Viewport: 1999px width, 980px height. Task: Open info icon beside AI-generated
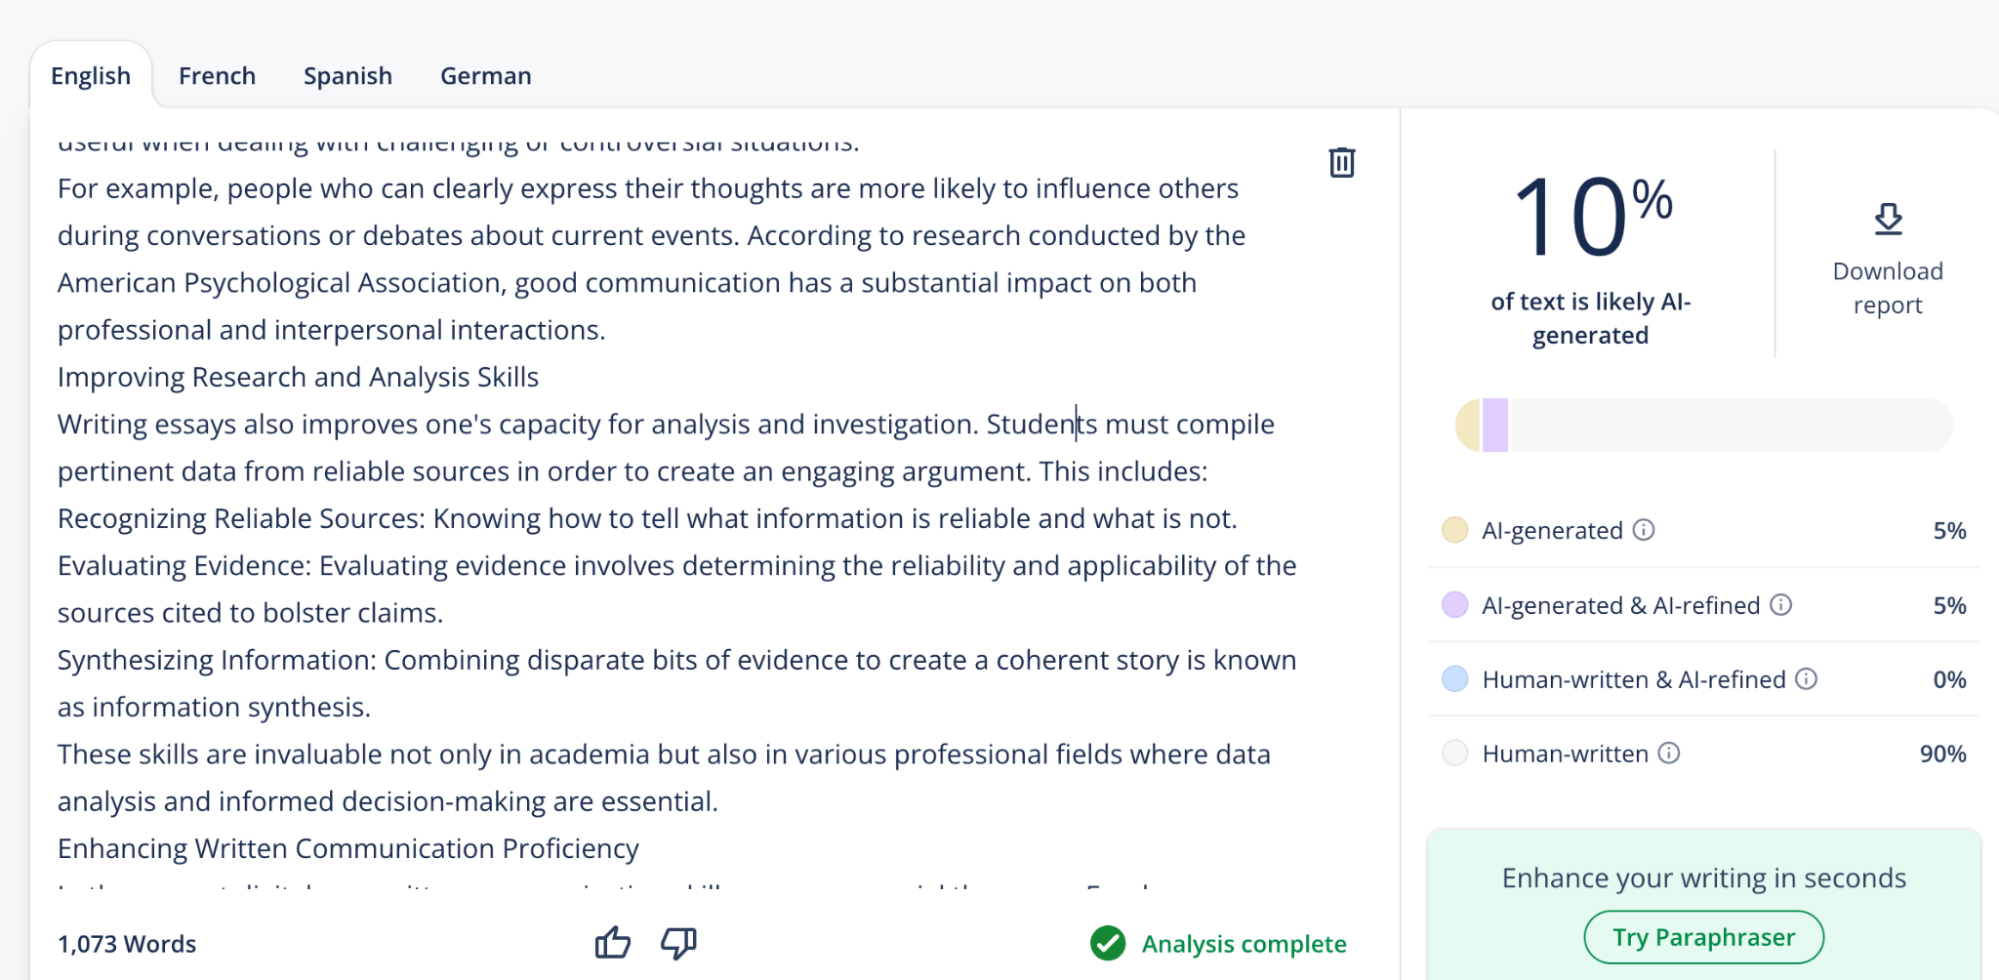(x=1644, y=530)
